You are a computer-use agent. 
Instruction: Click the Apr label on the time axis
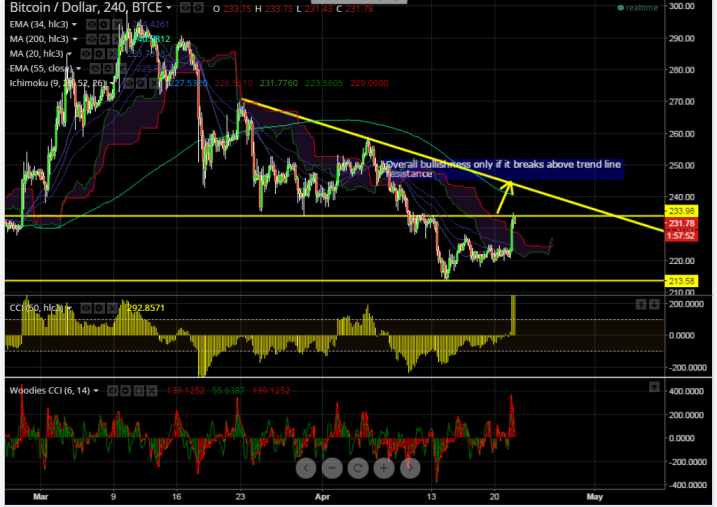[322, 497]
